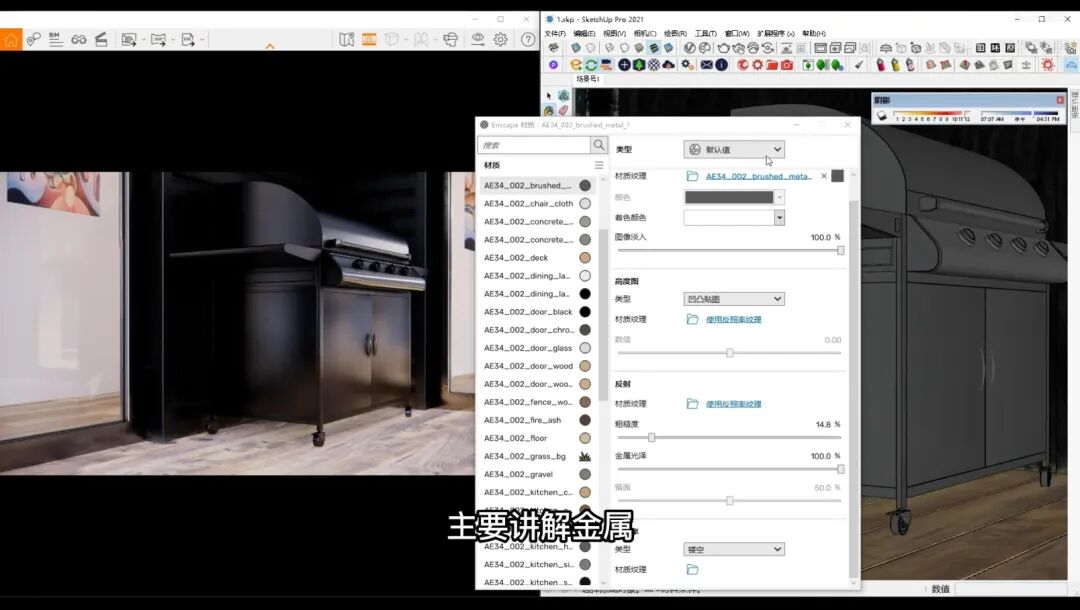The image size is (1080, 610).
Task: Click the material search input field
Action: pyautogui.click(x=534, y=146)
